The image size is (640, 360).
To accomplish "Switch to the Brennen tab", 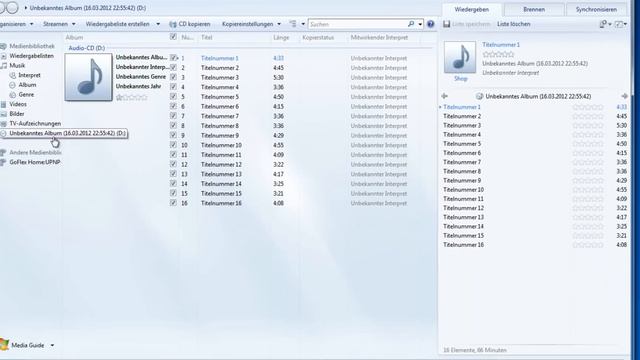I will pyautogui.click(x=534, y=9).
